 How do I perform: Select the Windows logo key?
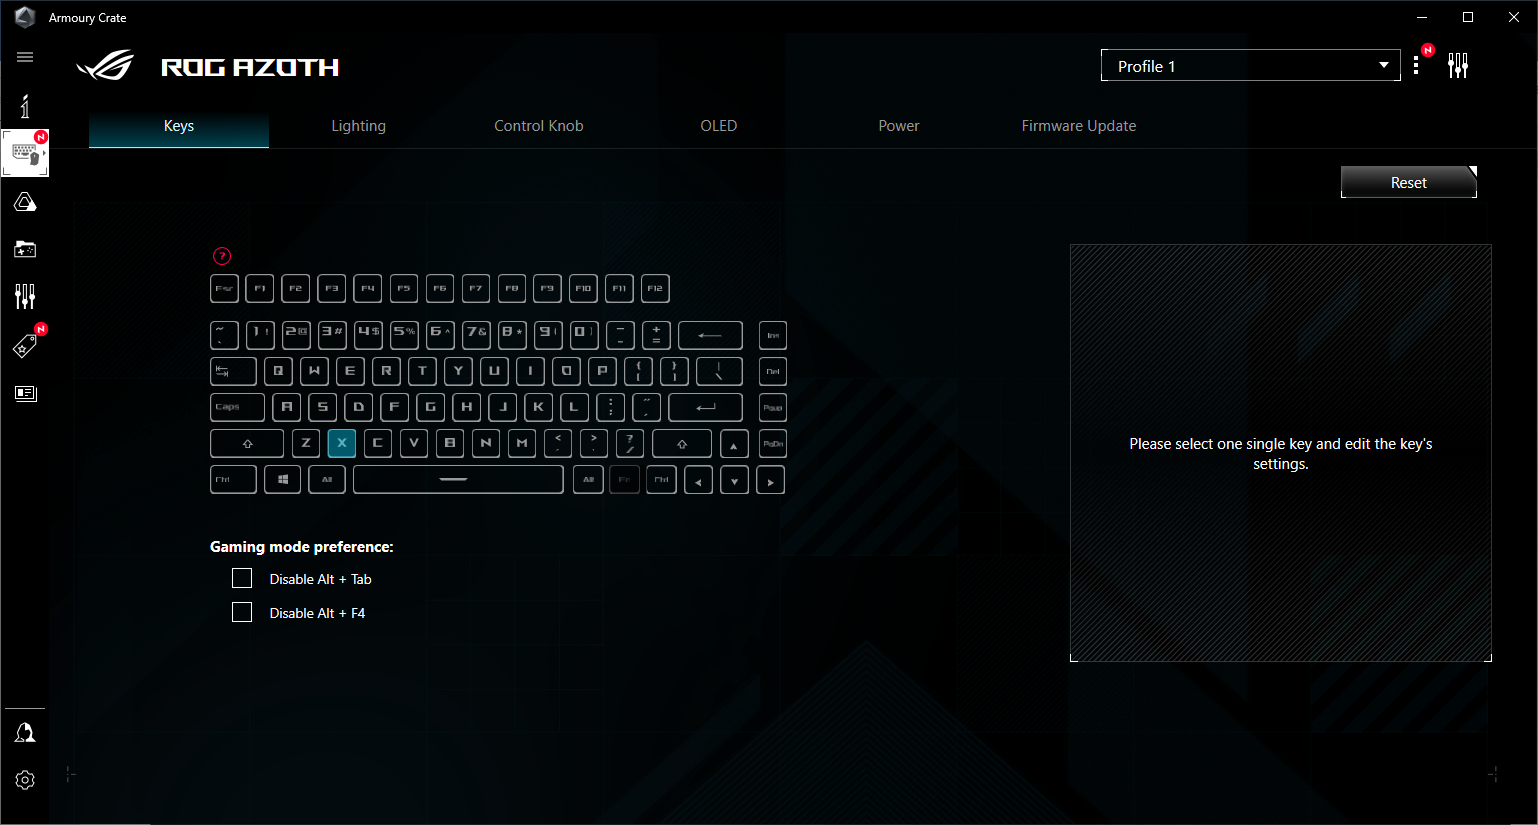point(282,480)
